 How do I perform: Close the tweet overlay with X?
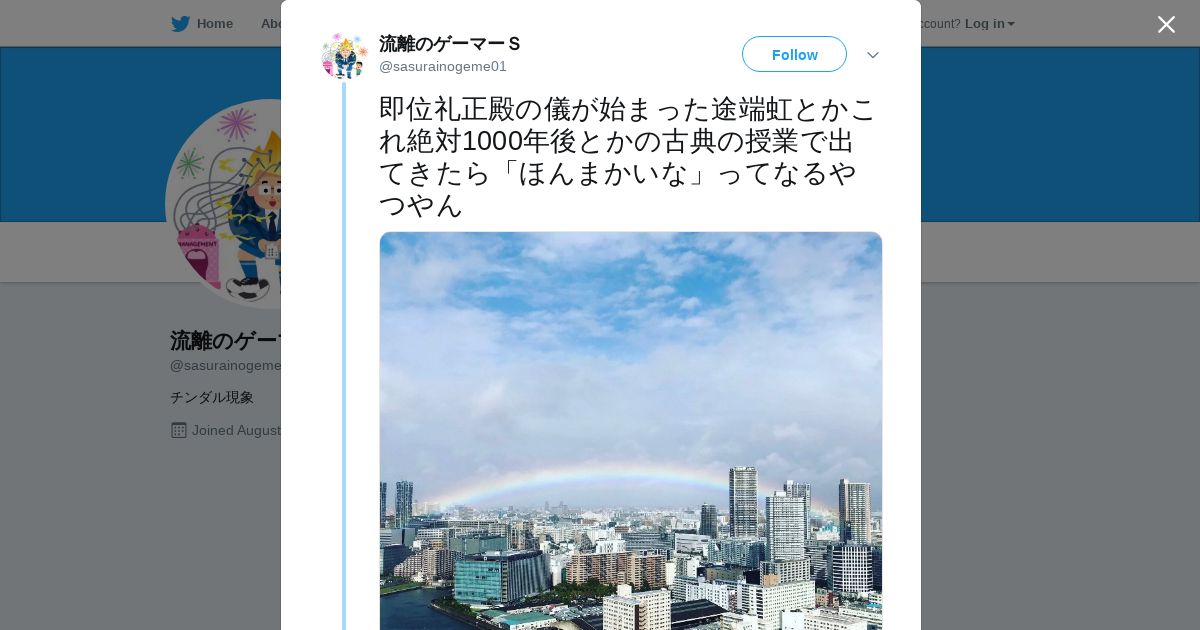click(1166, 24)
